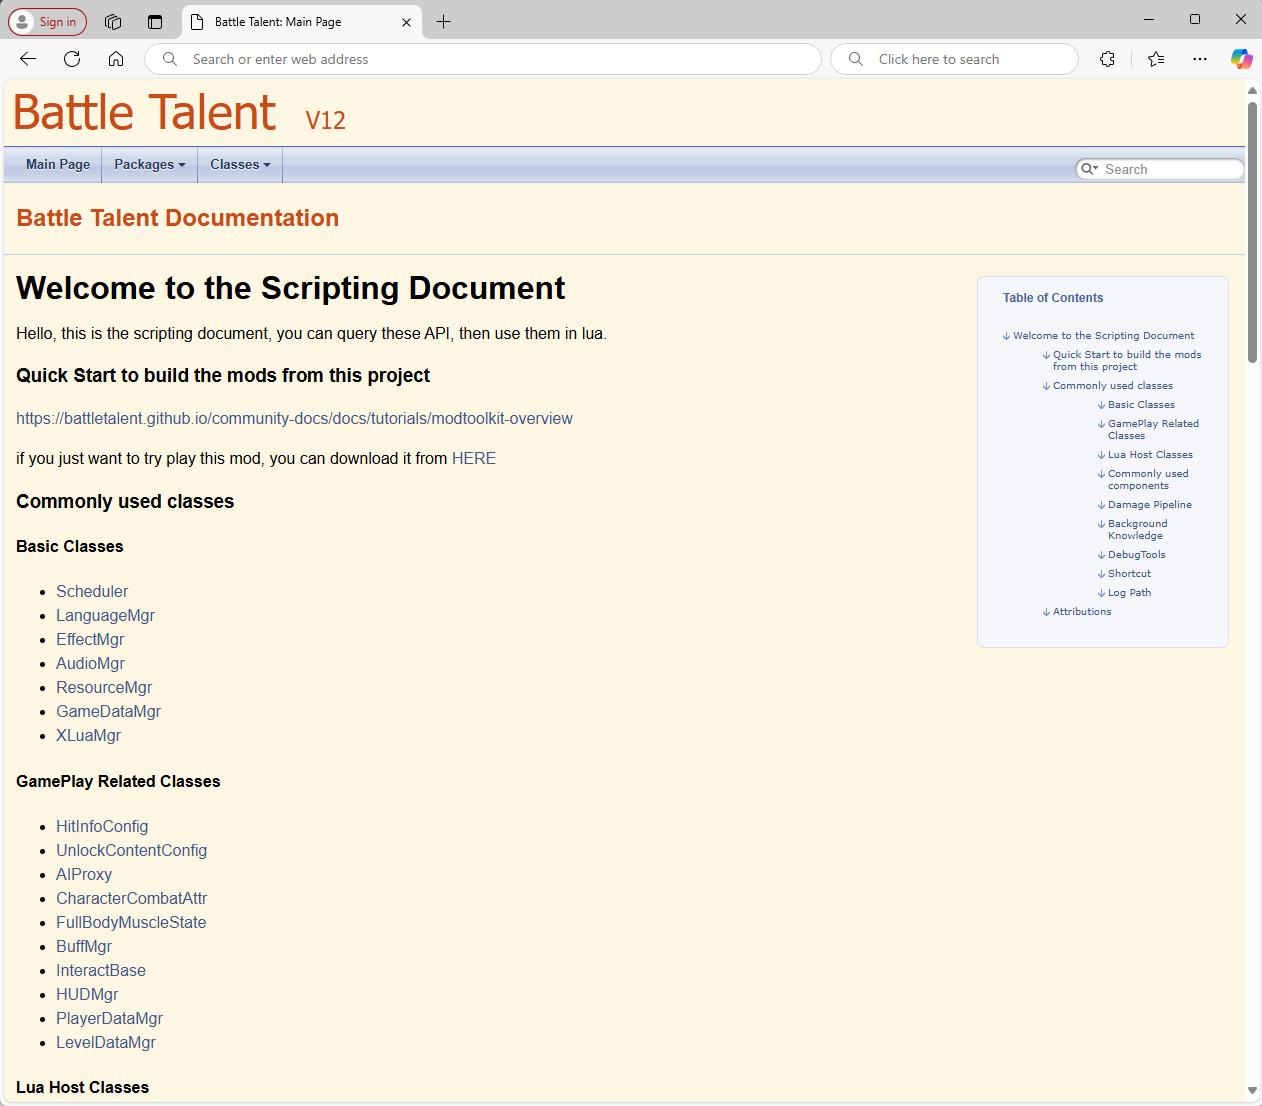
Task: Click the Sign in profile button
Action: pyautogui.click(x=47, y=22)
